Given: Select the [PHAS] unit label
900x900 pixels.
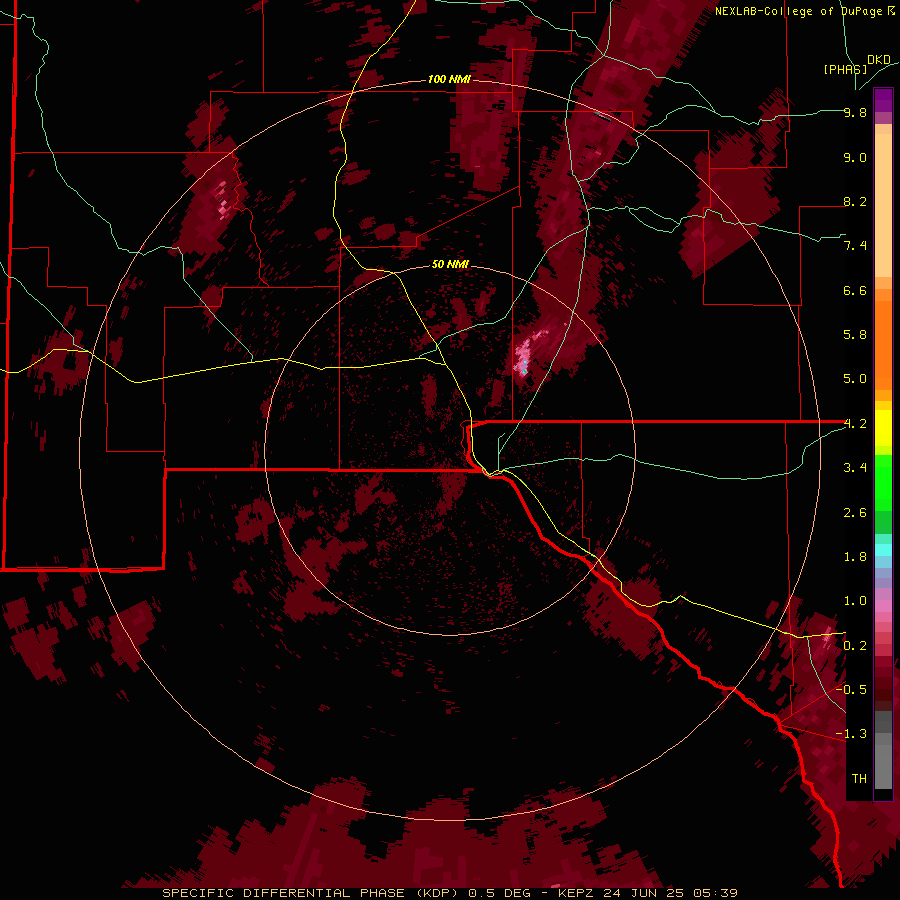Looking at the screenshot, I should [845, 69].
